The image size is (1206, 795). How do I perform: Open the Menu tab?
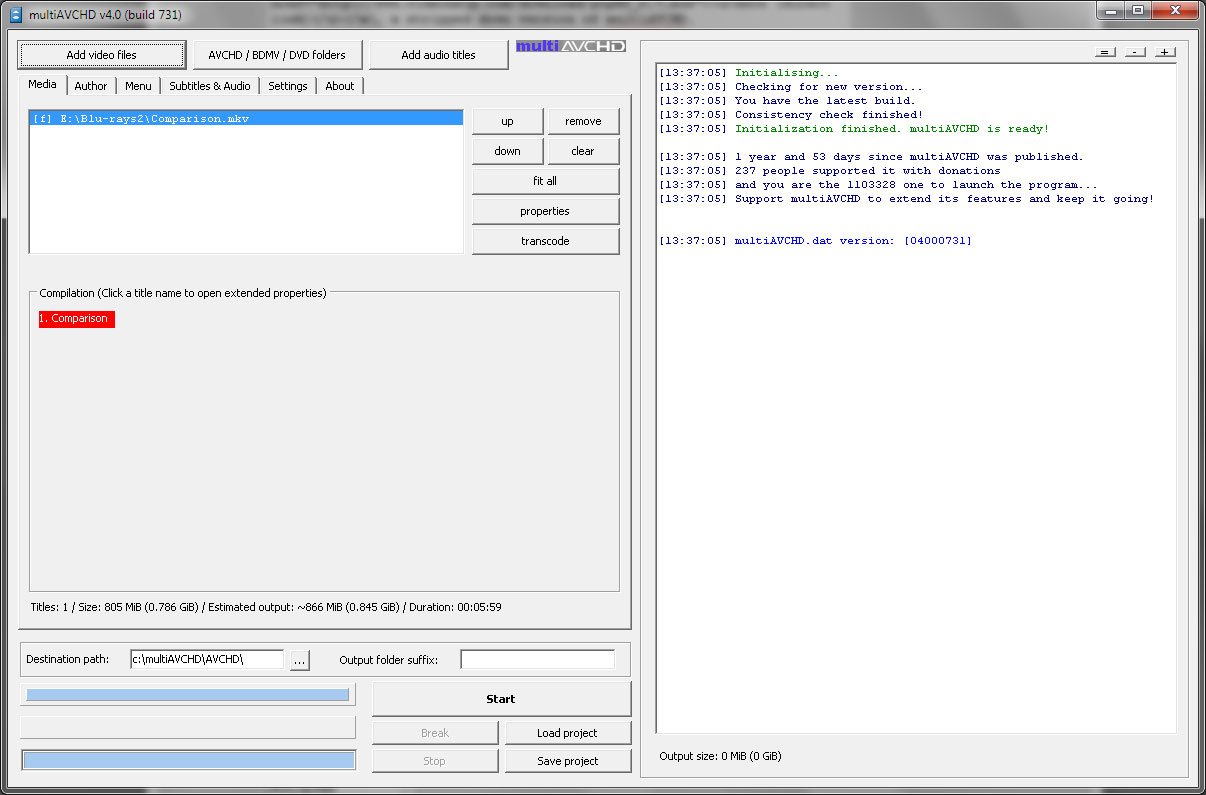point(138,86)
